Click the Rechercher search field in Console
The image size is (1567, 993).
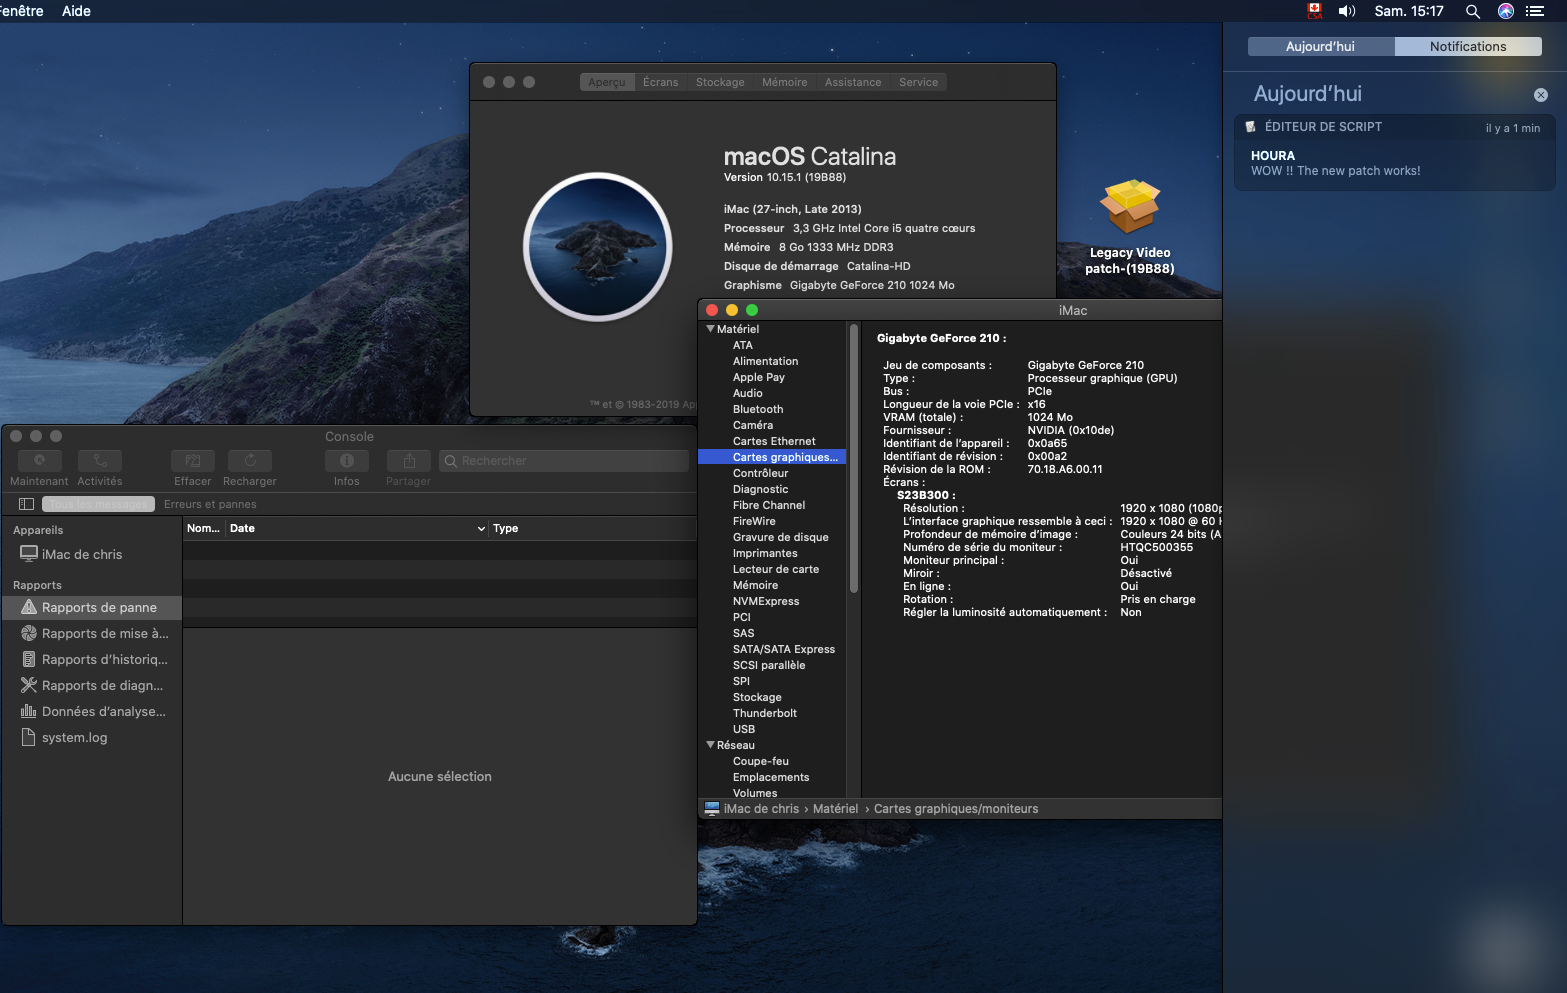564,461
